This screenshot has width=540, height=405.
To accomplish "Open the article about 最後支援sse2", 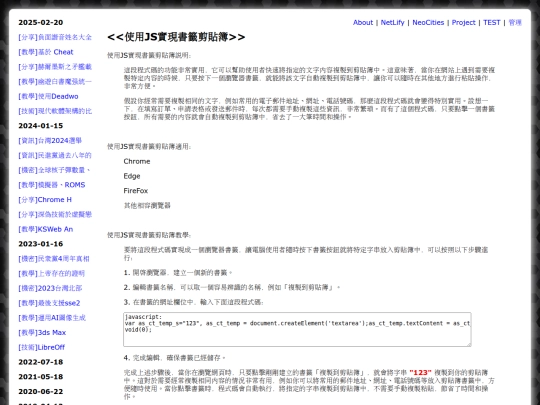I will 49,303.
